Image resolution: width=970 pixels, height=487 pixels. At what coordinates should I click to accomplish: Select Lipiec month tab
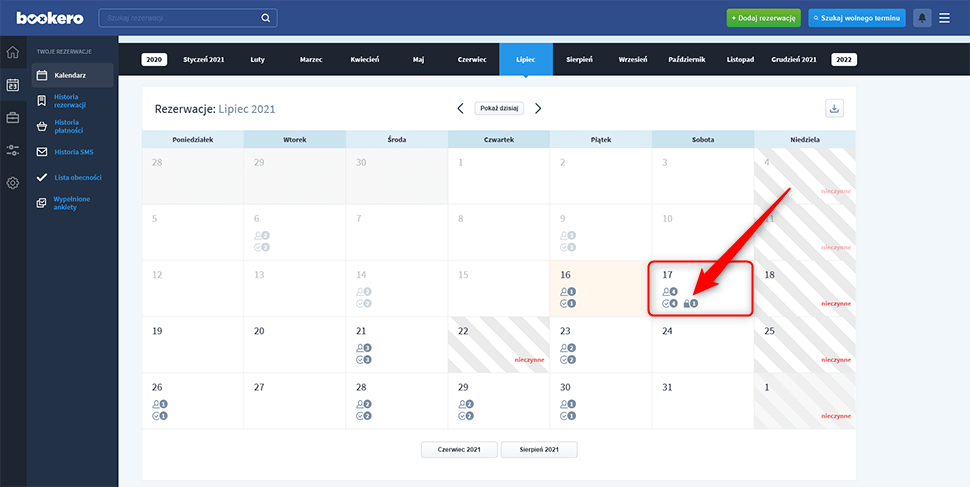[526, 60]
